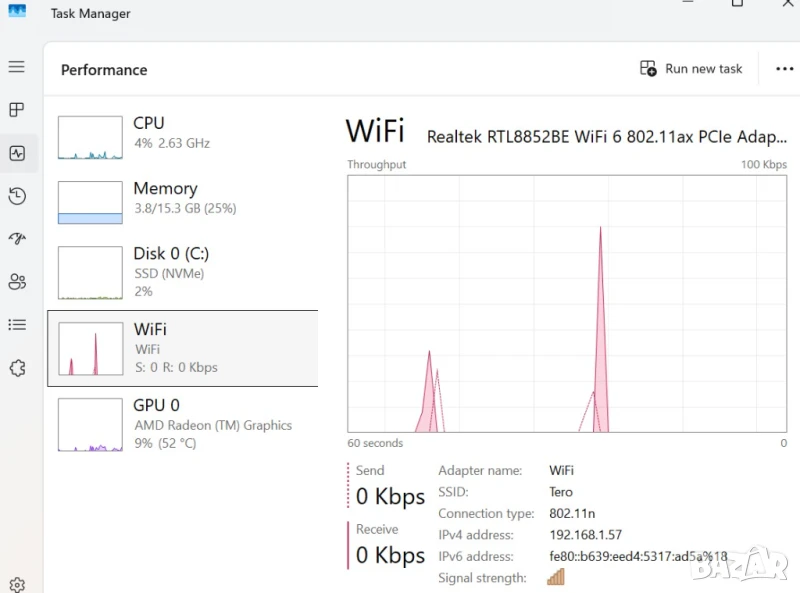The image size is (800, 593).
Task: Click the WiFi throughput graph
Action: coord(567,304)
